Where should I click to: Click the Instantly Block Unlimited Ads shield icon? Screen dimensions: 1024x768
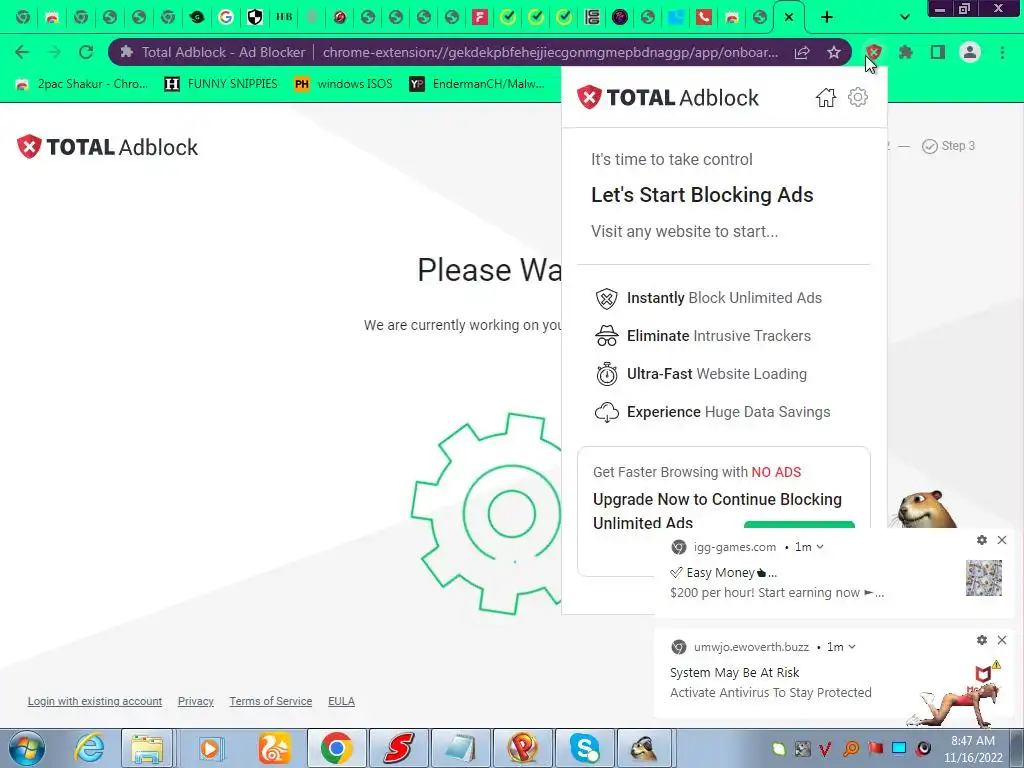(607, 298)
